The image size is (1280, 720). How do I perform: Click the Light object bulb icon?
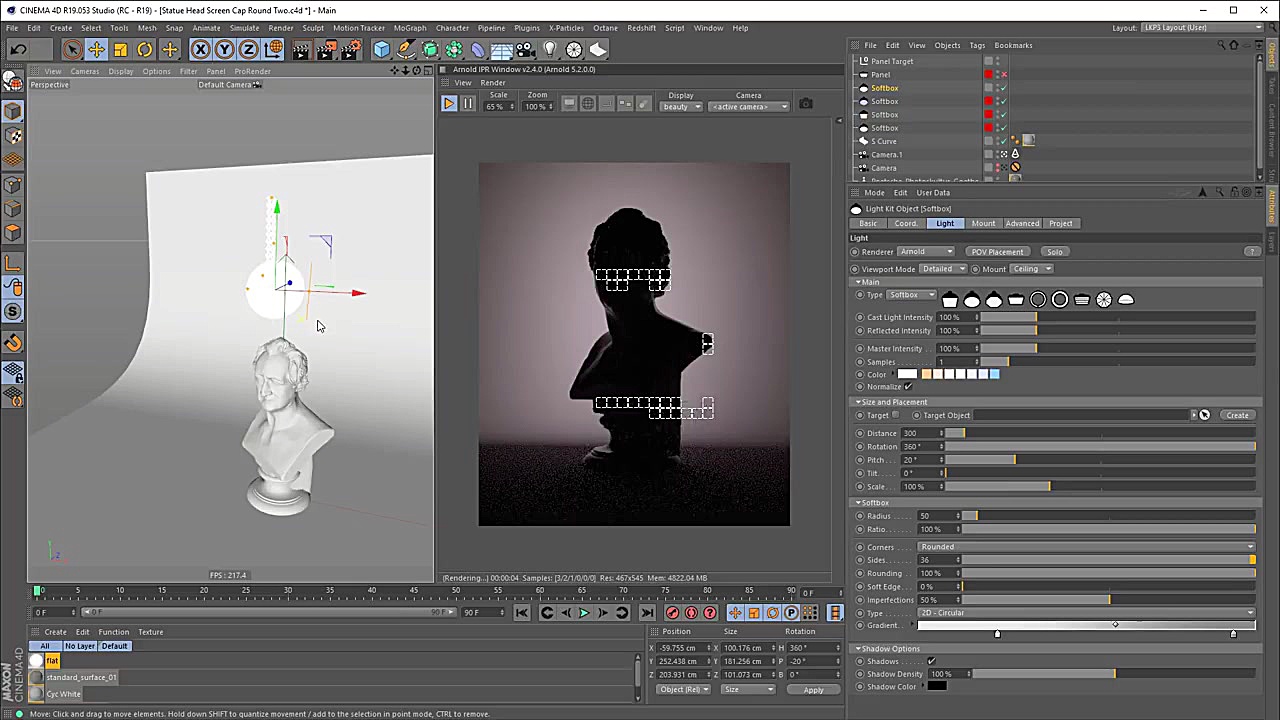(549, 50)
